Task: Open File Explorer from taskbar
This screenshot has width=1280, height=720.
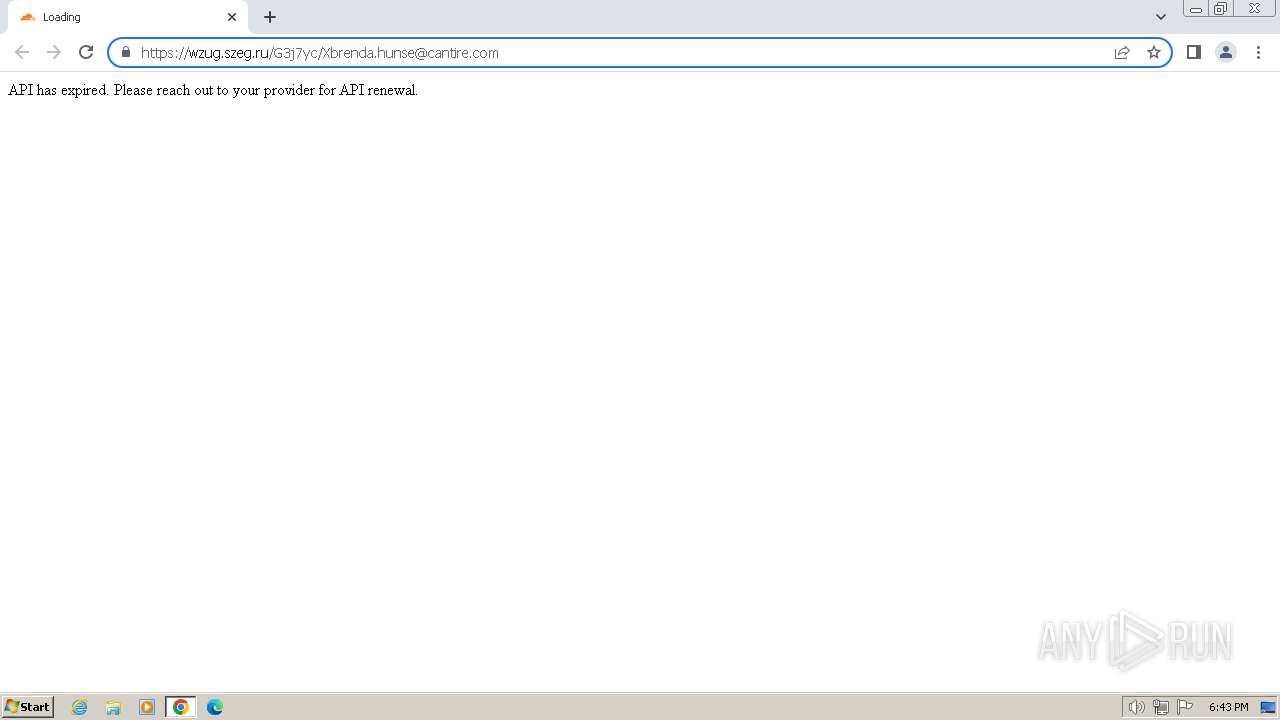Action: [x=113, y=707]
